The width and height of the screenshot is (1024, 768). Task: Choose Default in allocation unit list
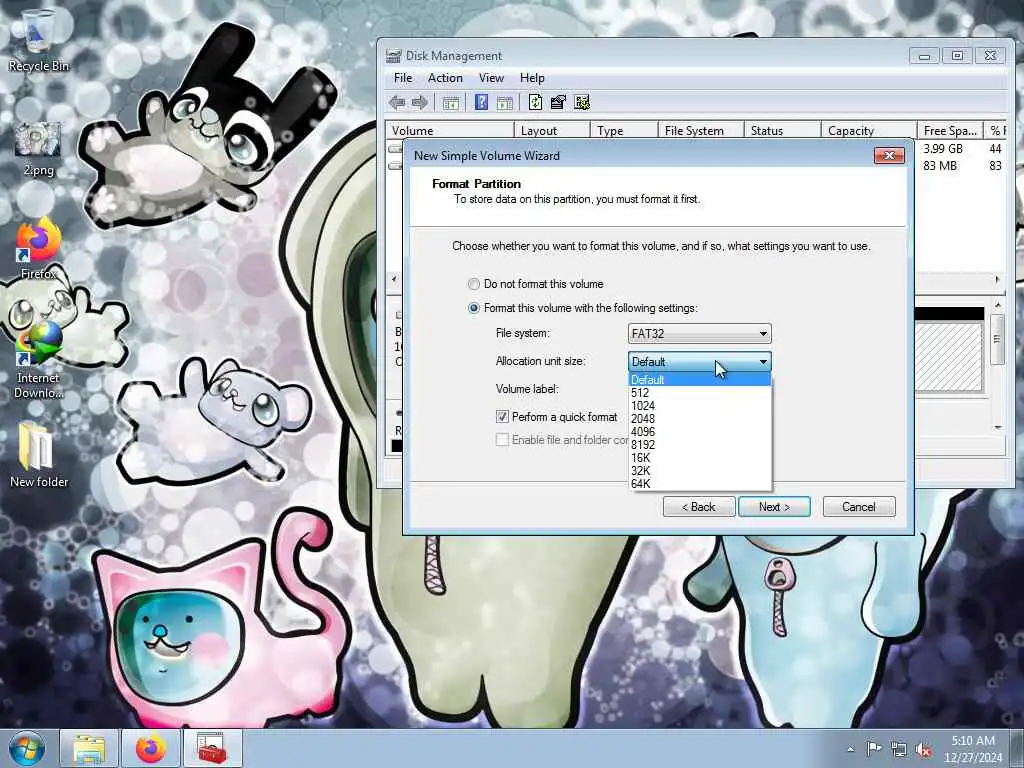(x=699, y=379)
